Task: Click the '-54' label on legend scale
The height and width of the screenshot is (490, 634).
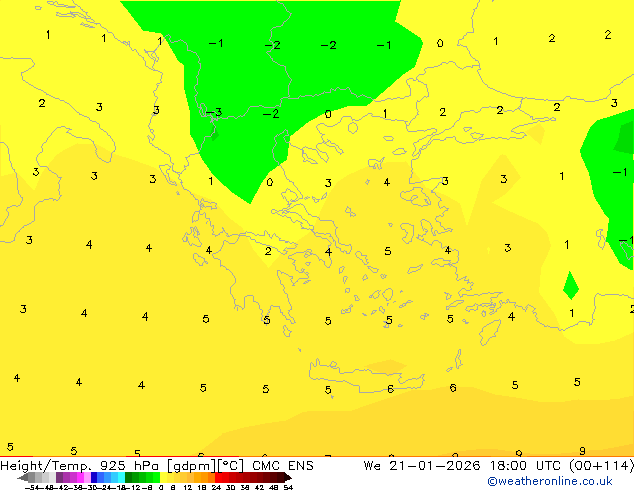Action: pyautogui.click(x=32, y=487)
